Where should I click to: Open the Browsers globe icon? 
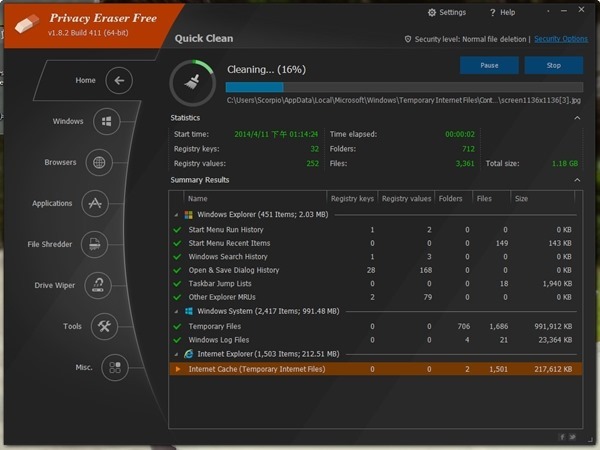tap(98, 162)
